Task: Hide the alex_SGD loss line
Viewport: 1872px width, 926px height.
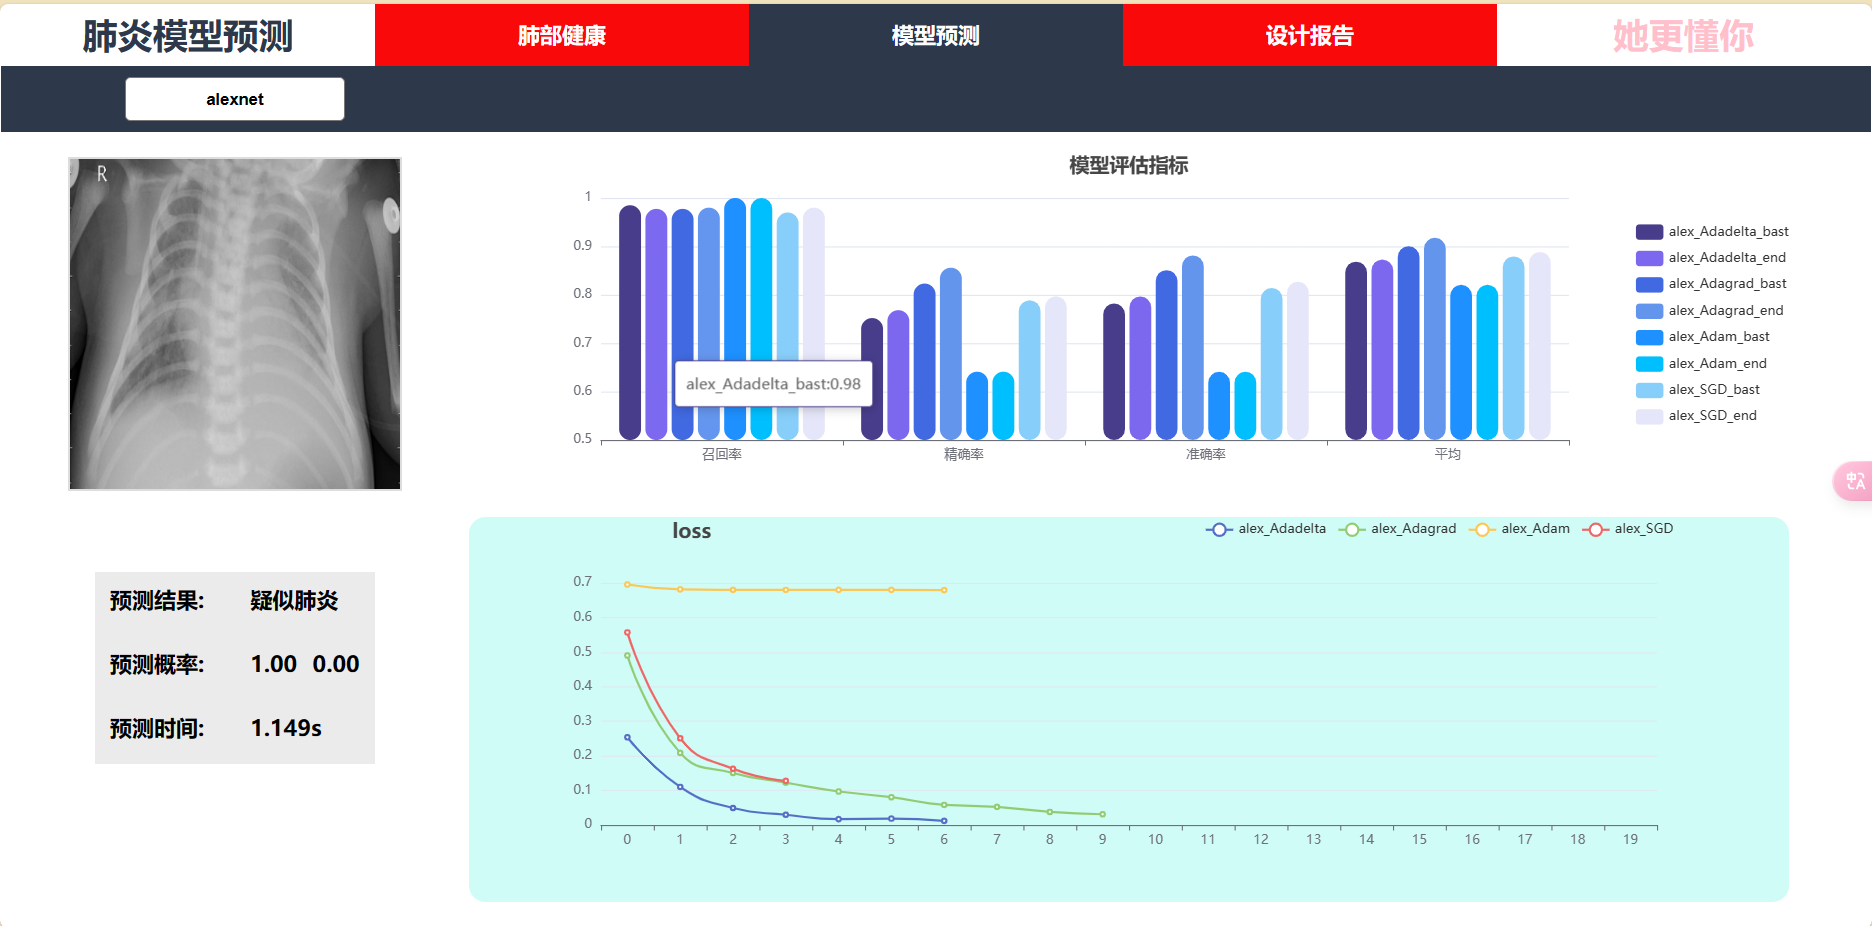Action: (x=1628, y=529)
